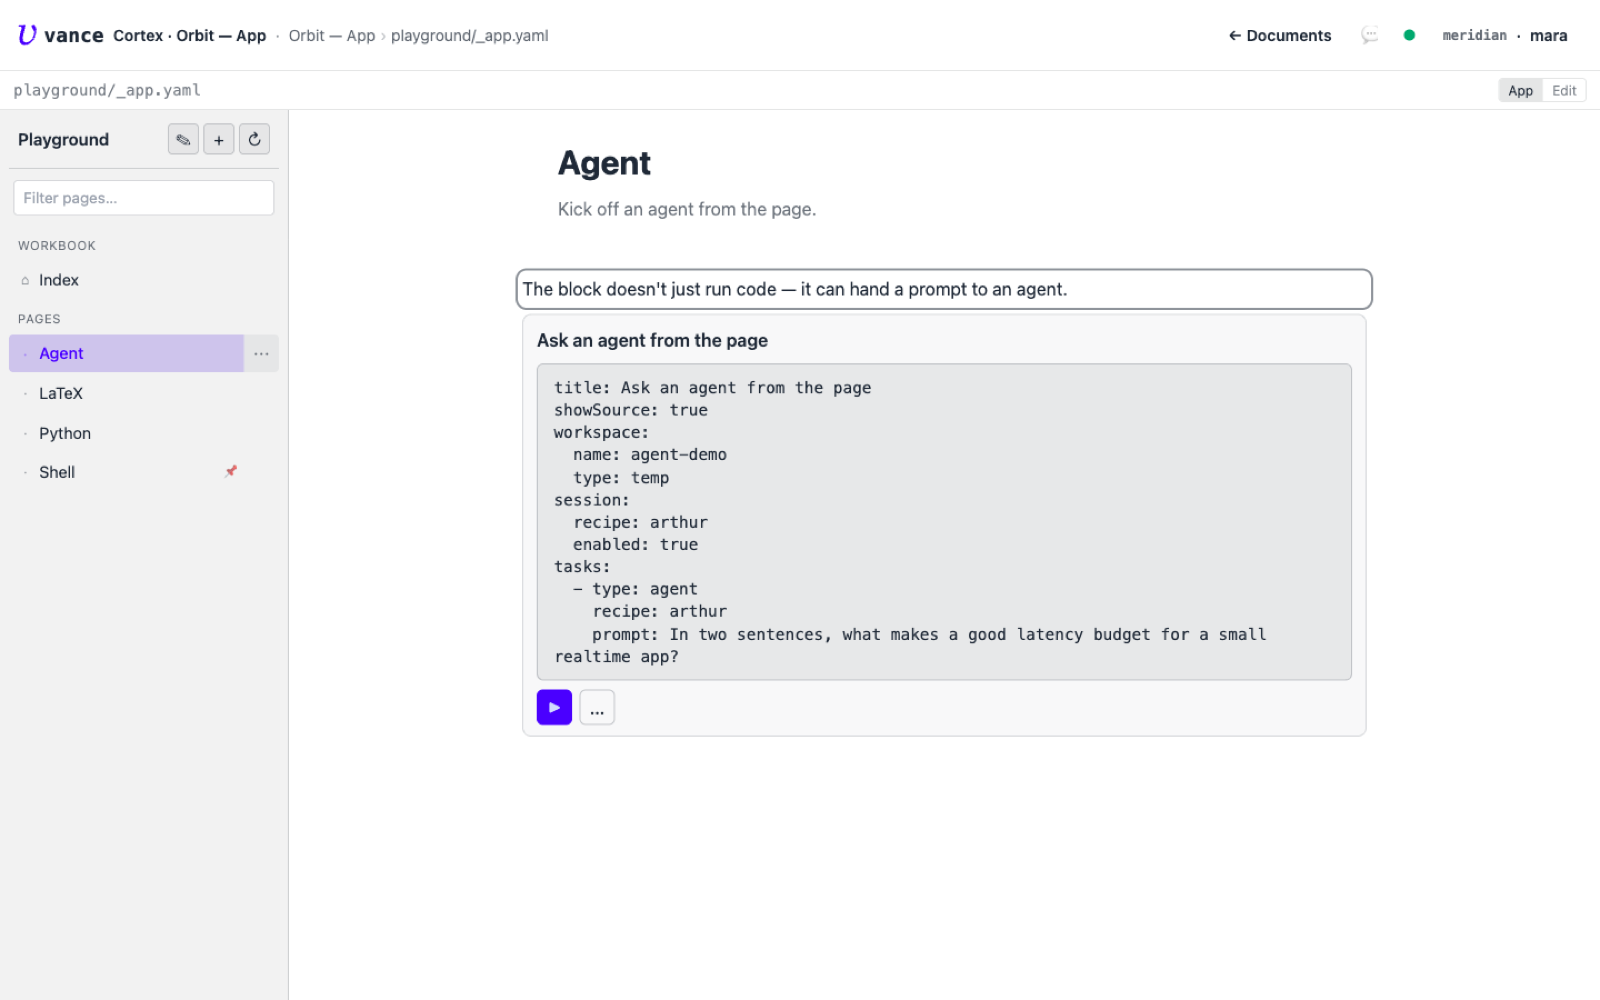Viewport: 1600px width, 1000px height.
Task: Open the Python page
Action: click(144, 433)
